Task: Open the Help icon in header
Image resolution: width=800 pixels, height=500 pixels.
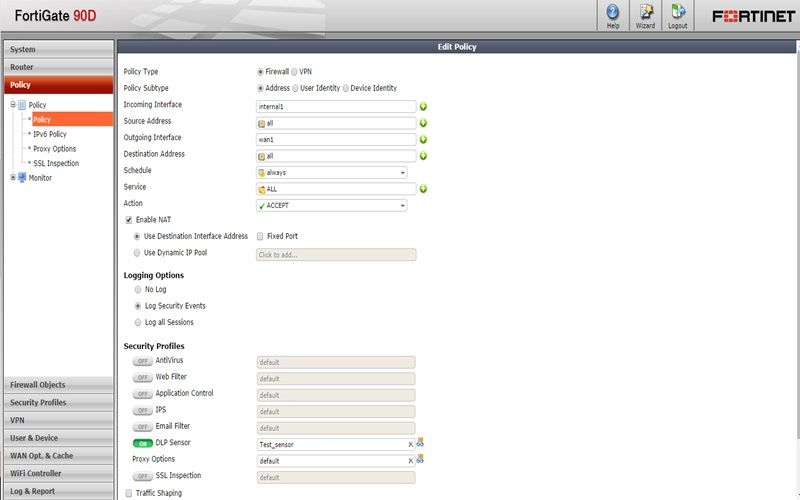Action: pos(613,16)
